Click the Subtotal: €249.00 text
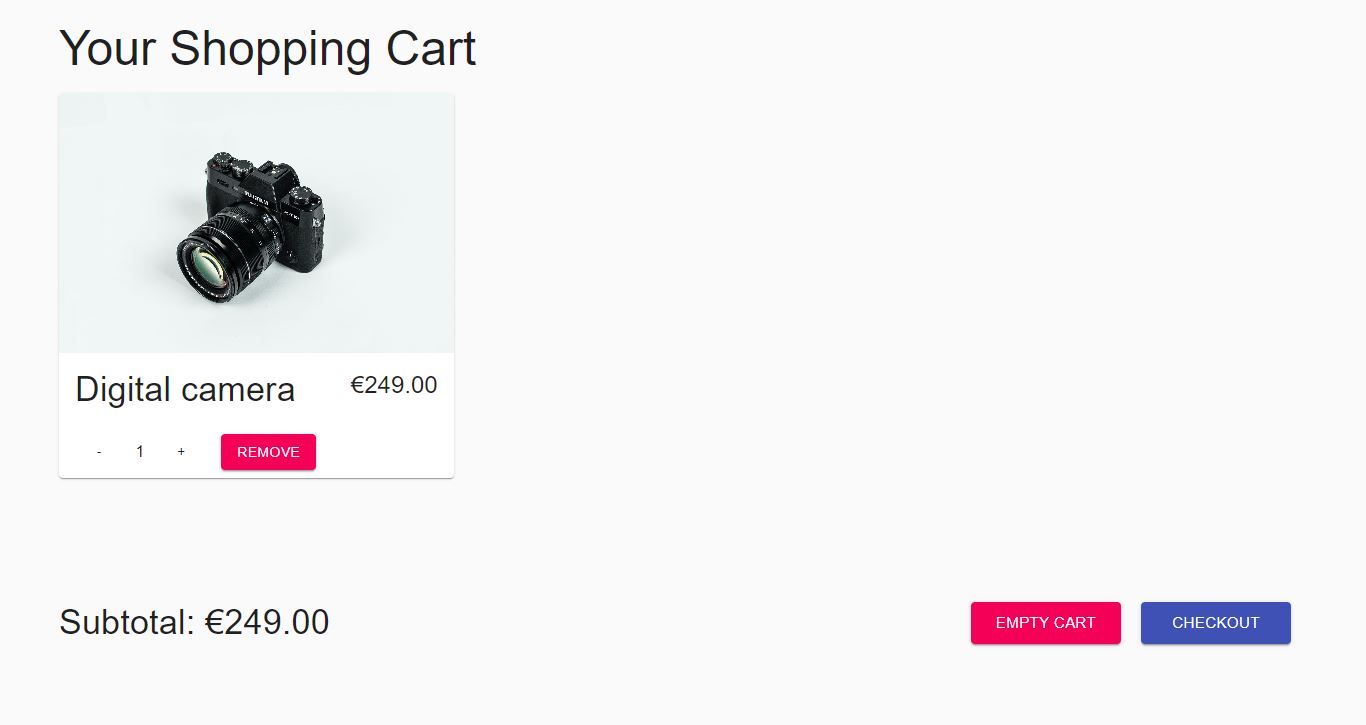The image size is (1366, 725). [194, 622]
